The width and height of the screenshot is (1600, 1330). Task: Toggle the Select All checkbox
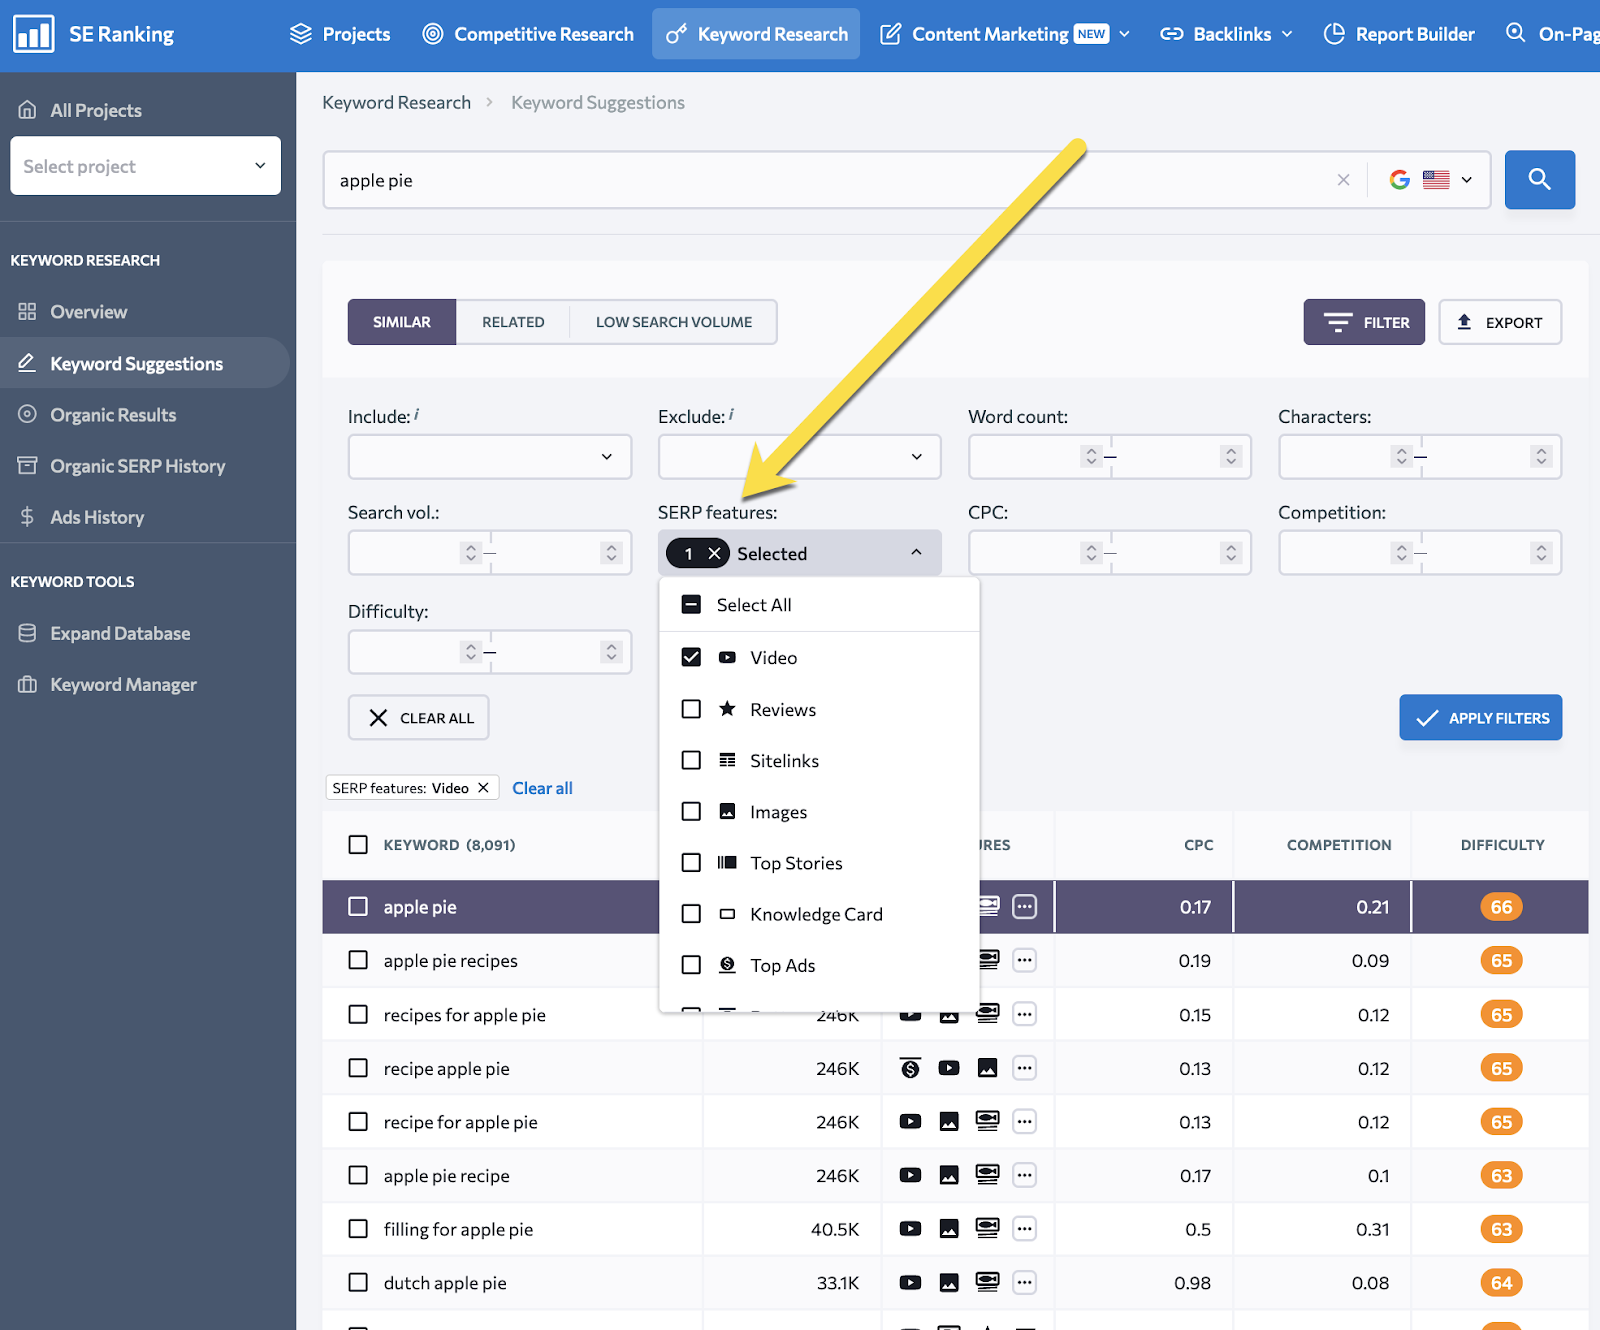pos(691,605)
